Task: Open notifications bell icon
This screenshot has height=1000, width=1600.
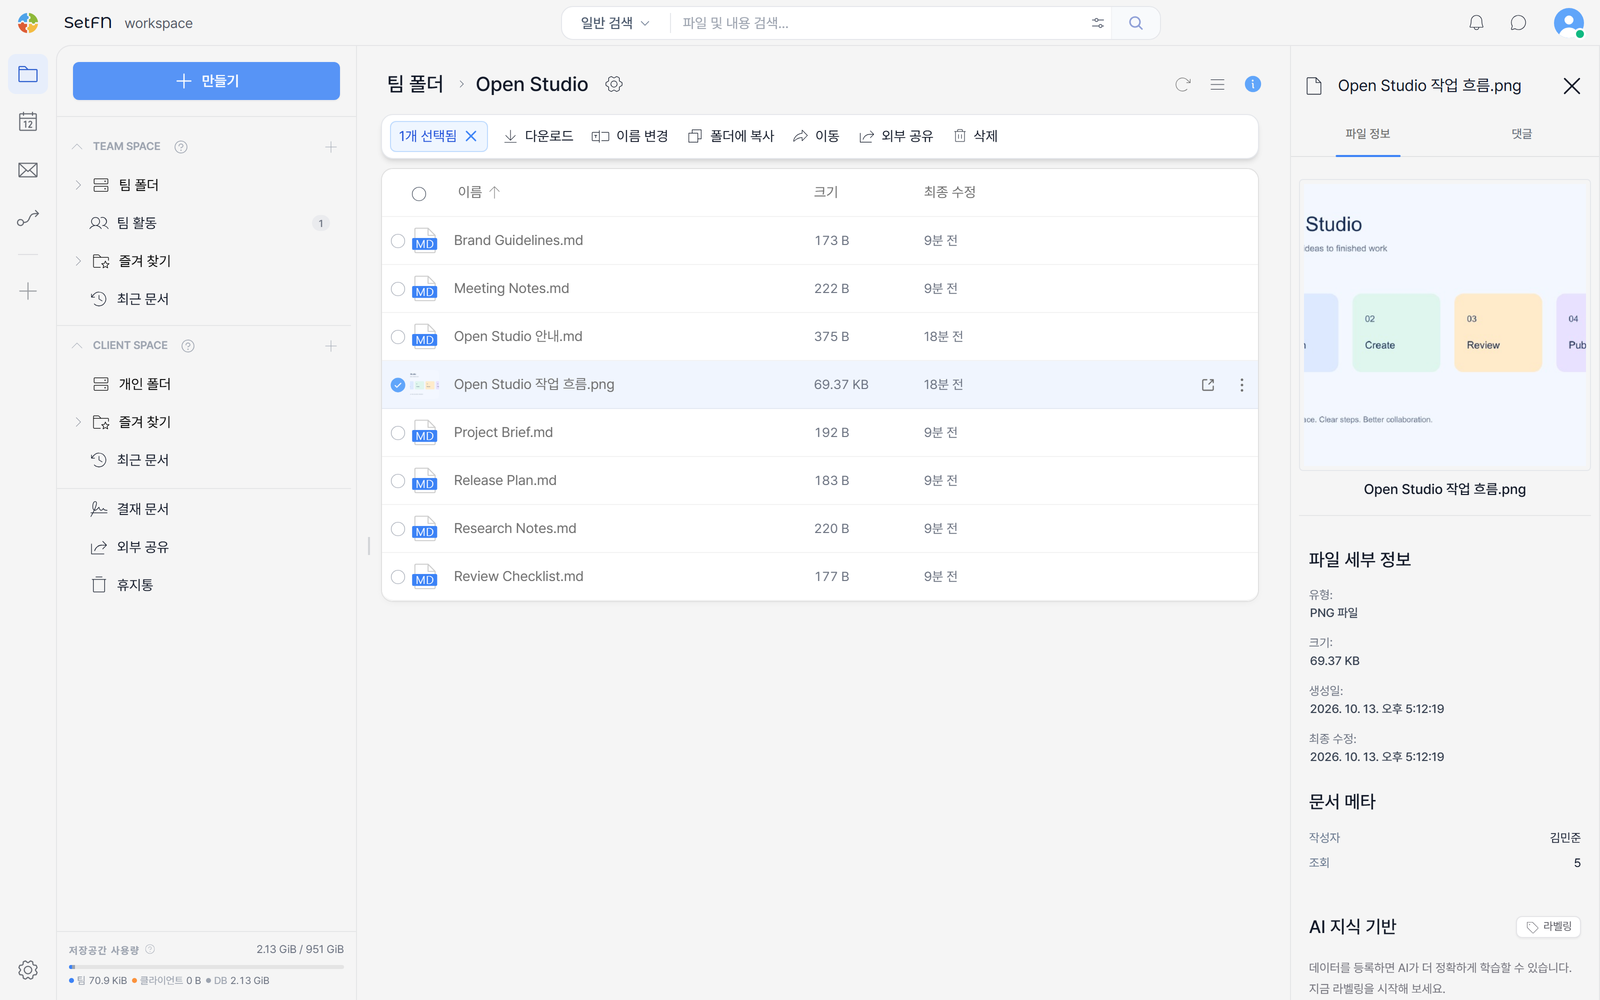Action: [x=1476, y=23]
